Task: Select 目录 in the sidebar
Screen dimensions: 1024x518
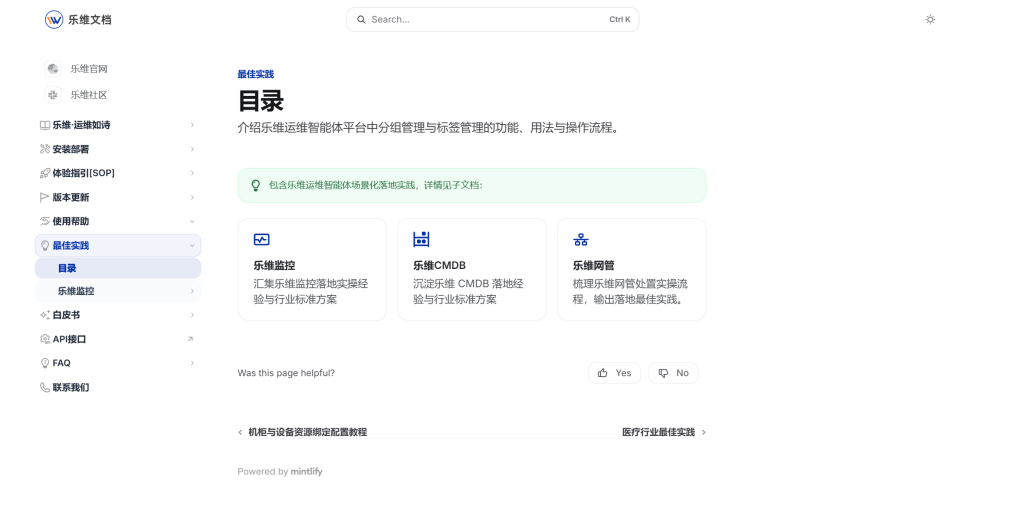Action: coord(118,268)
